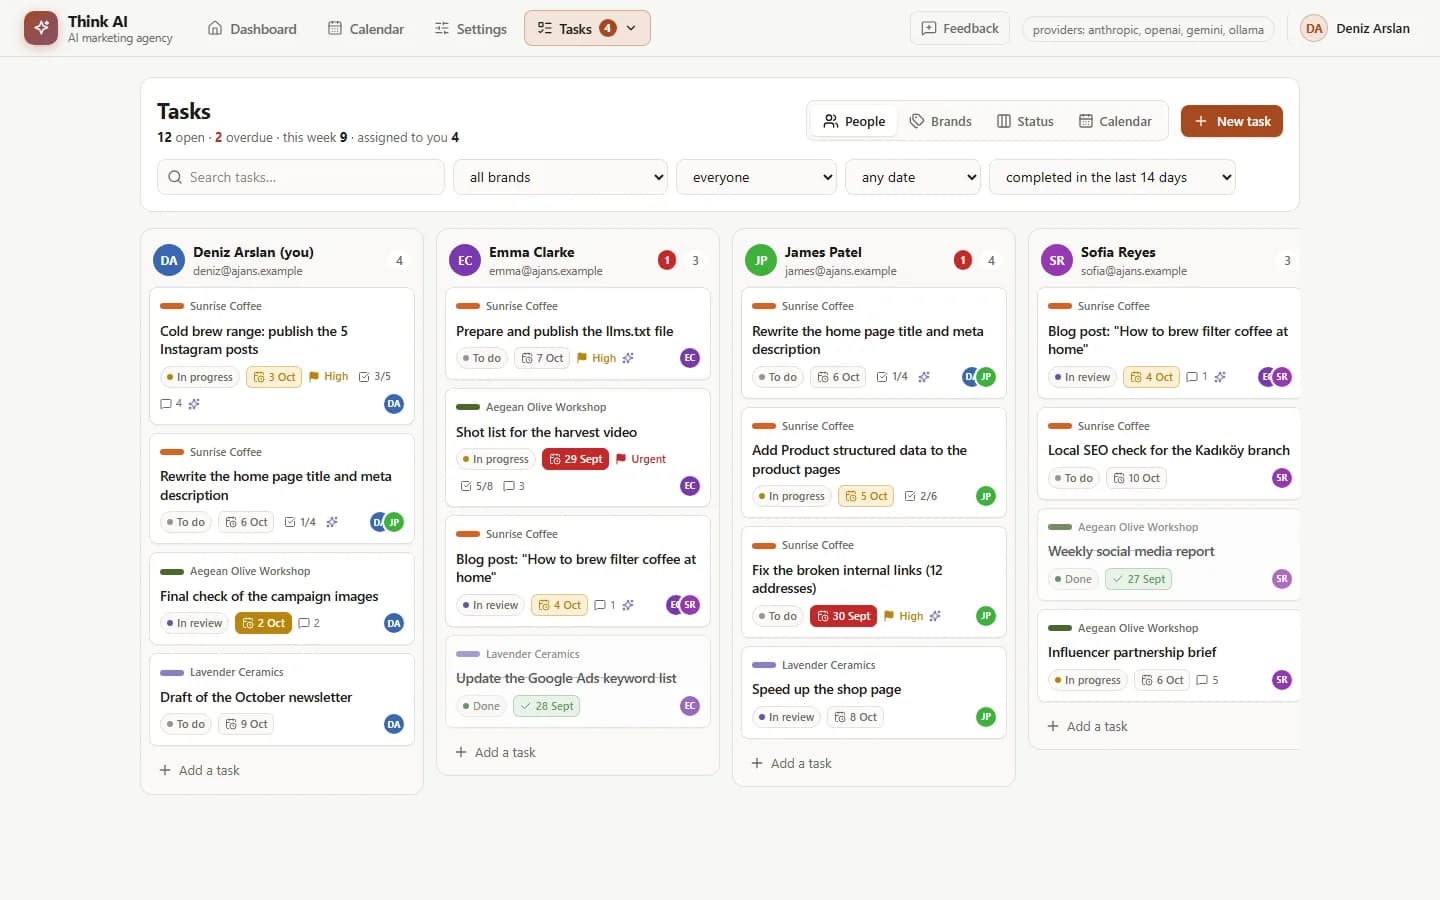Toggle the Status grouping view
The image size is (1440, 900).
1025,121
